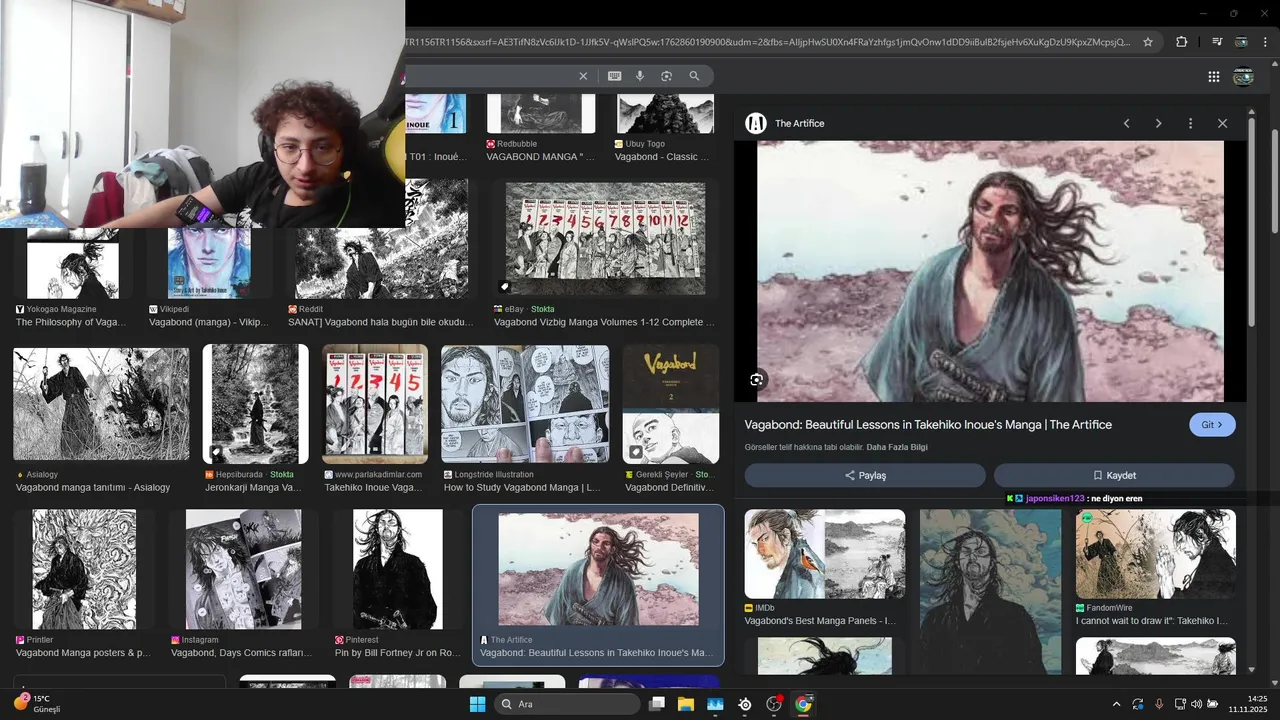Click The Artifice source name in panel header
The height and width of the screenshot is (720, 1280).
(x=800, y=123)
